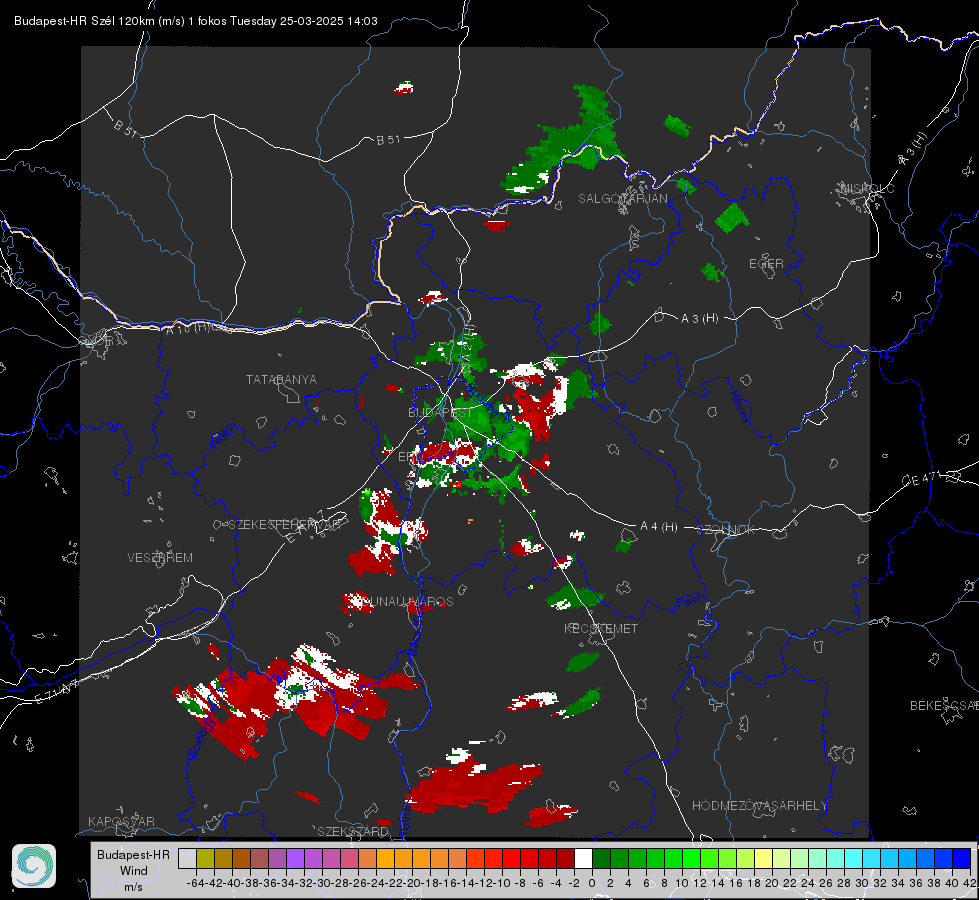Click the A 3 (H) road label south of Eger

point(699,319)
